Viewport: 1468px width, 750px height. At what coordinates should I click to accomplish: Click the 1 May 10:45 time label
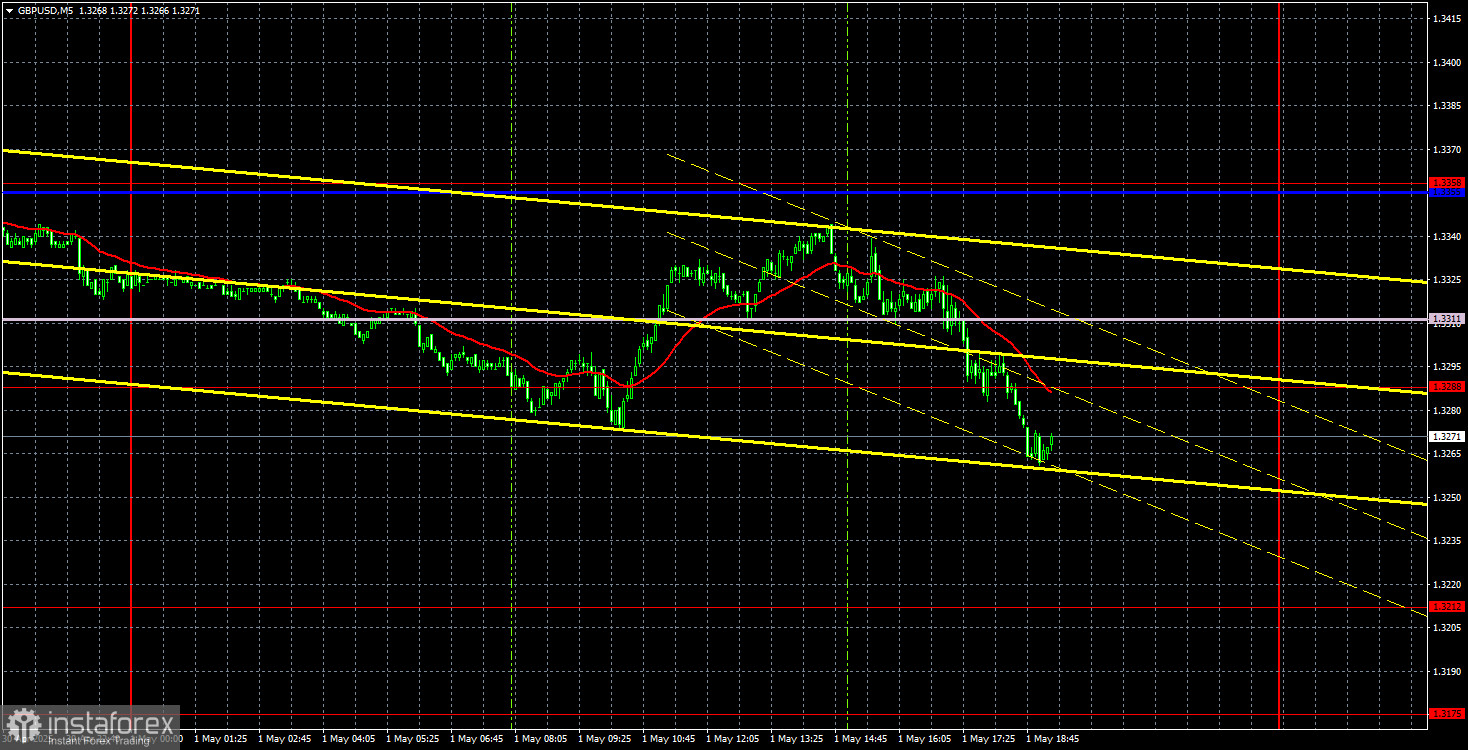coord(668,739)
